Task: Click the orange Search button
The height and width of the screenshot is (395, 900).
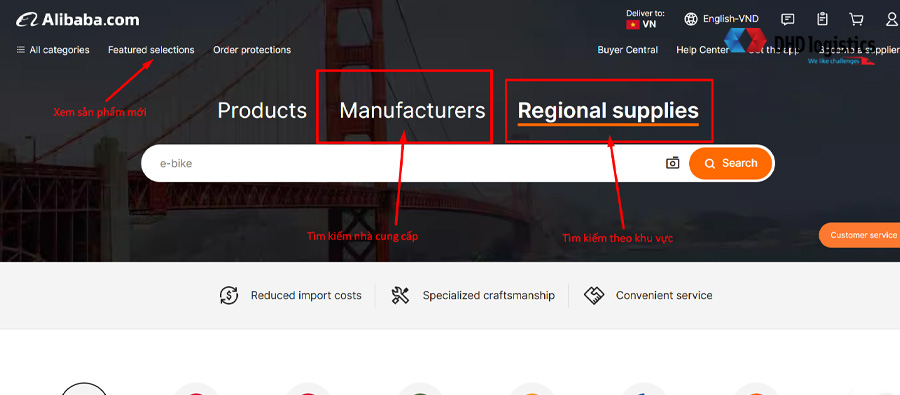Action: (731, 163)
